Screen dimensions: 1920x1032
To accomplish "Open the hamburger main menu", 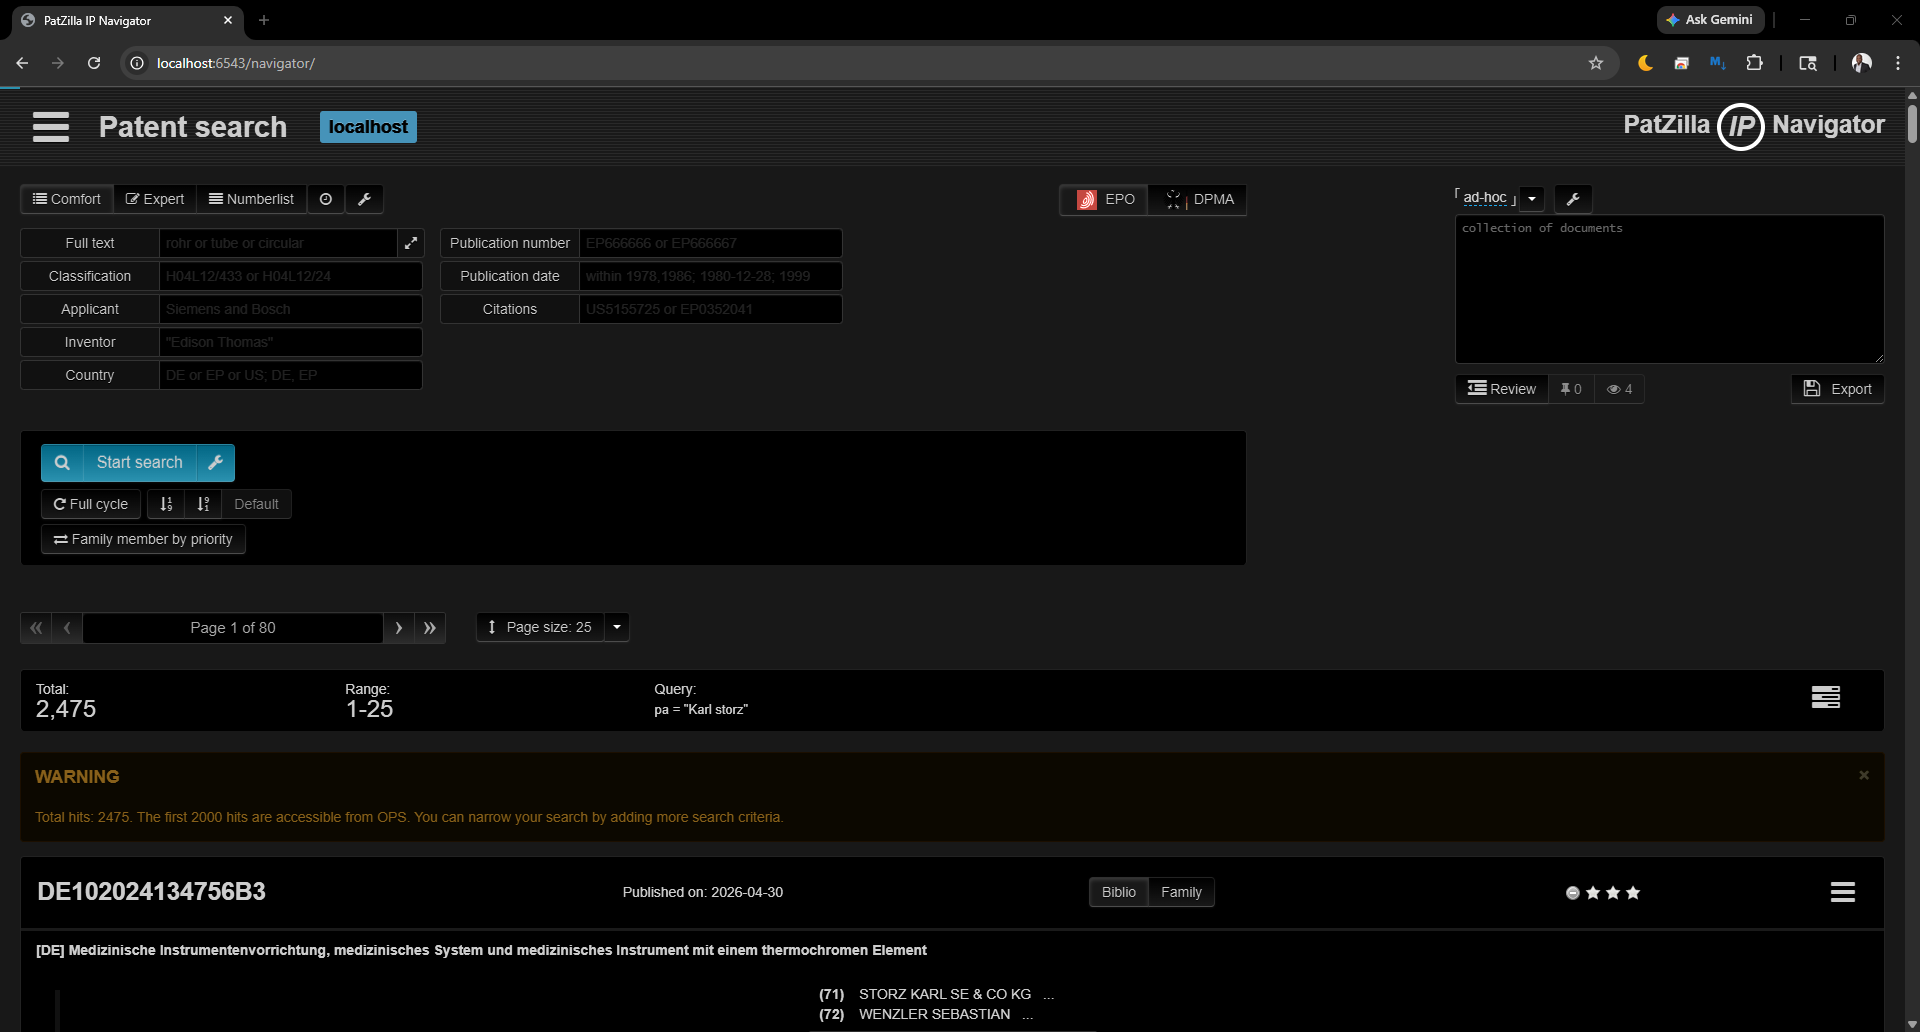I will point(51,127).
